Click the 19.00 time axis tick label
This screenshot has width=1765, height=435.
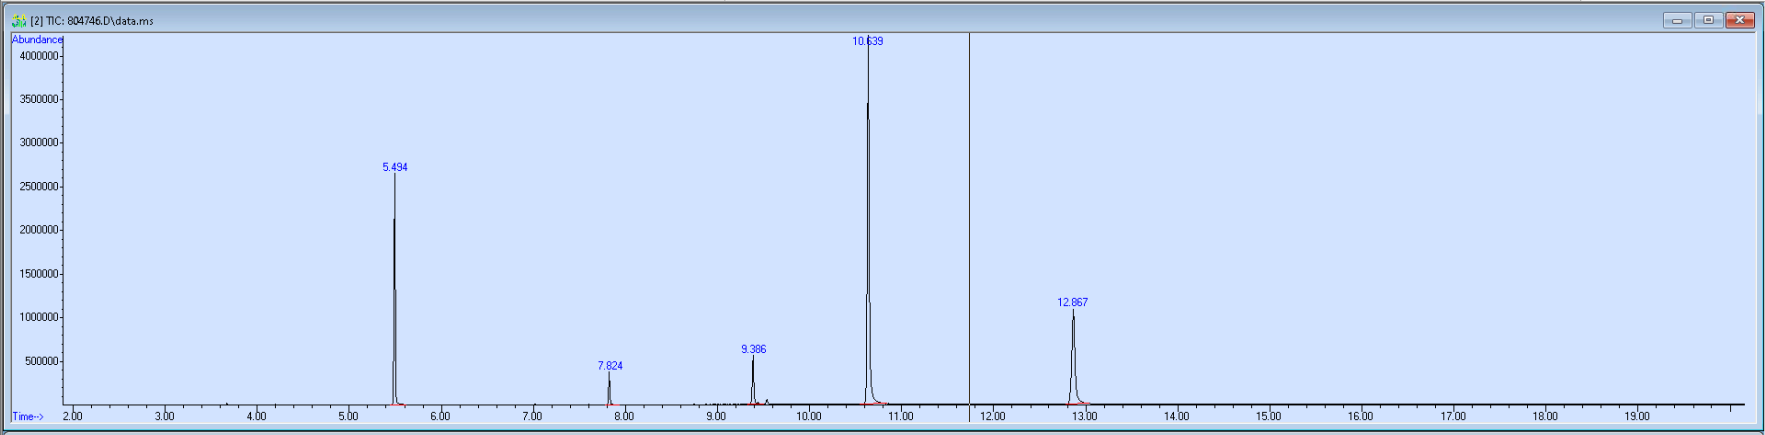point(1637,416)
